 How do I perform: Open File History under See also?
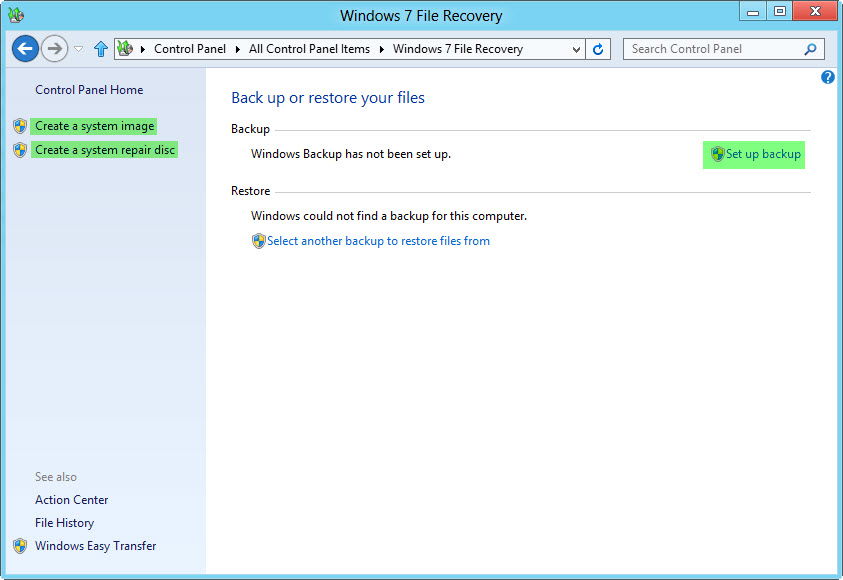pos(65,523)
